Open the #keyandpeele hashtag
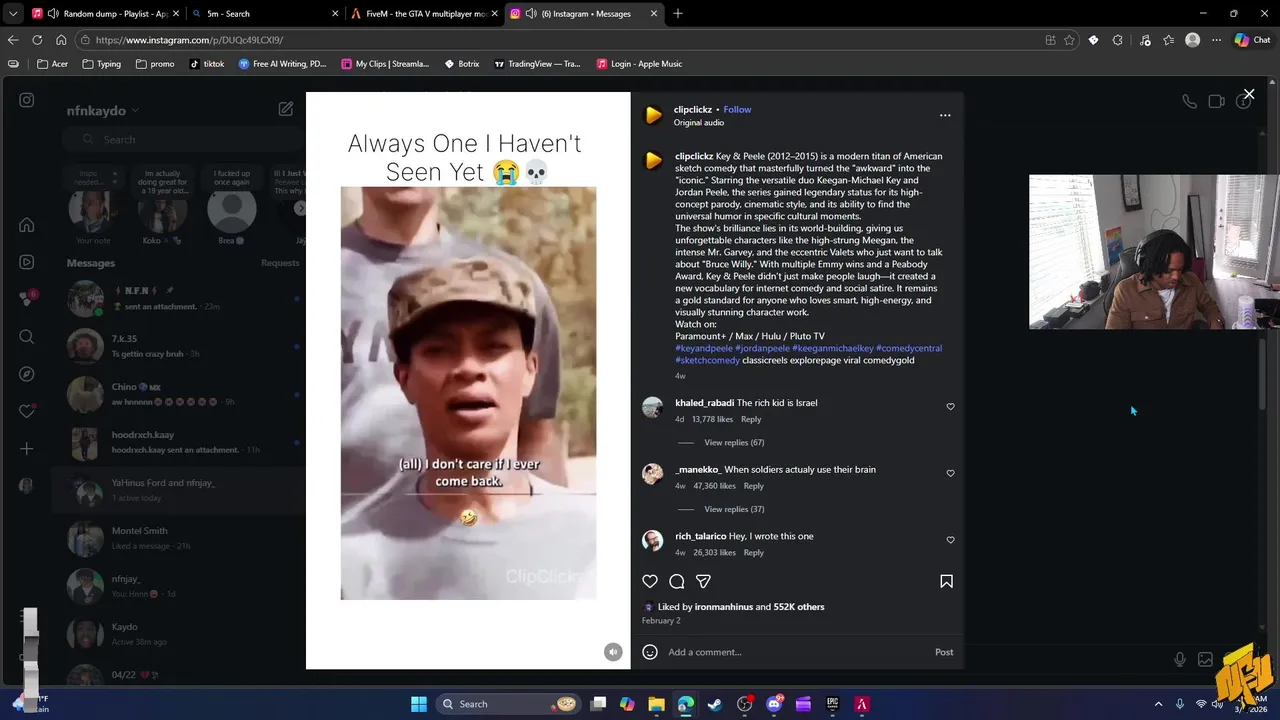Viewport: 1280px width, 720px height. (x=703, y=348)
